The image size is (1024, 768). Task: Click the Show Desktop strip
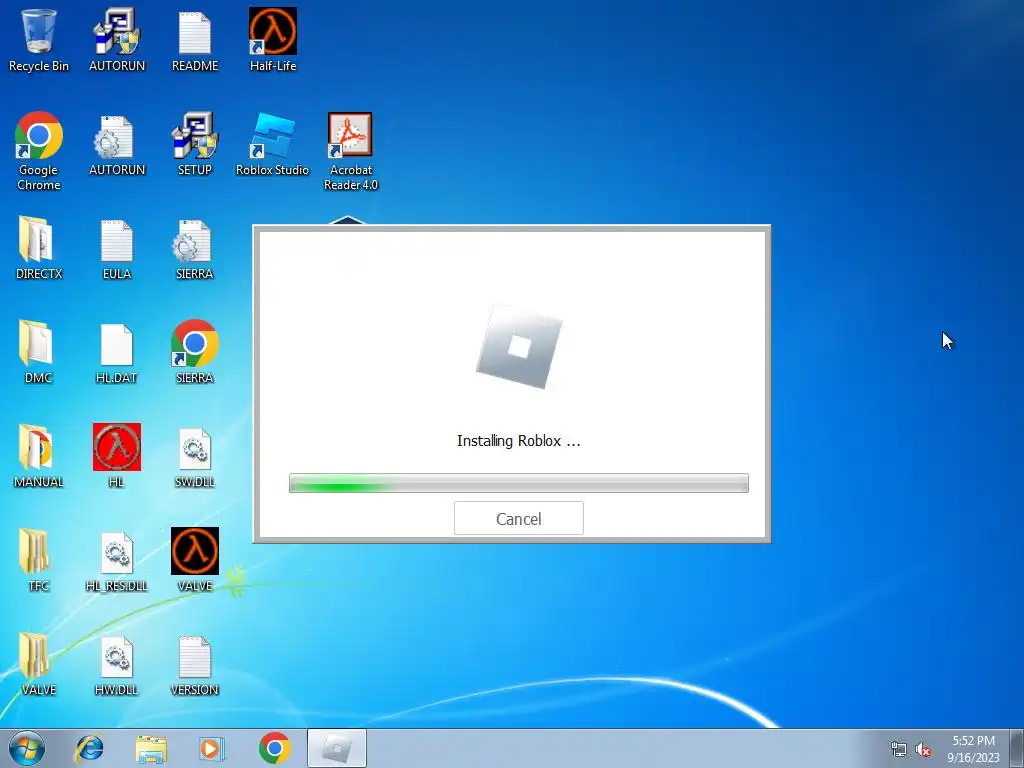(x=1017, y=748)
